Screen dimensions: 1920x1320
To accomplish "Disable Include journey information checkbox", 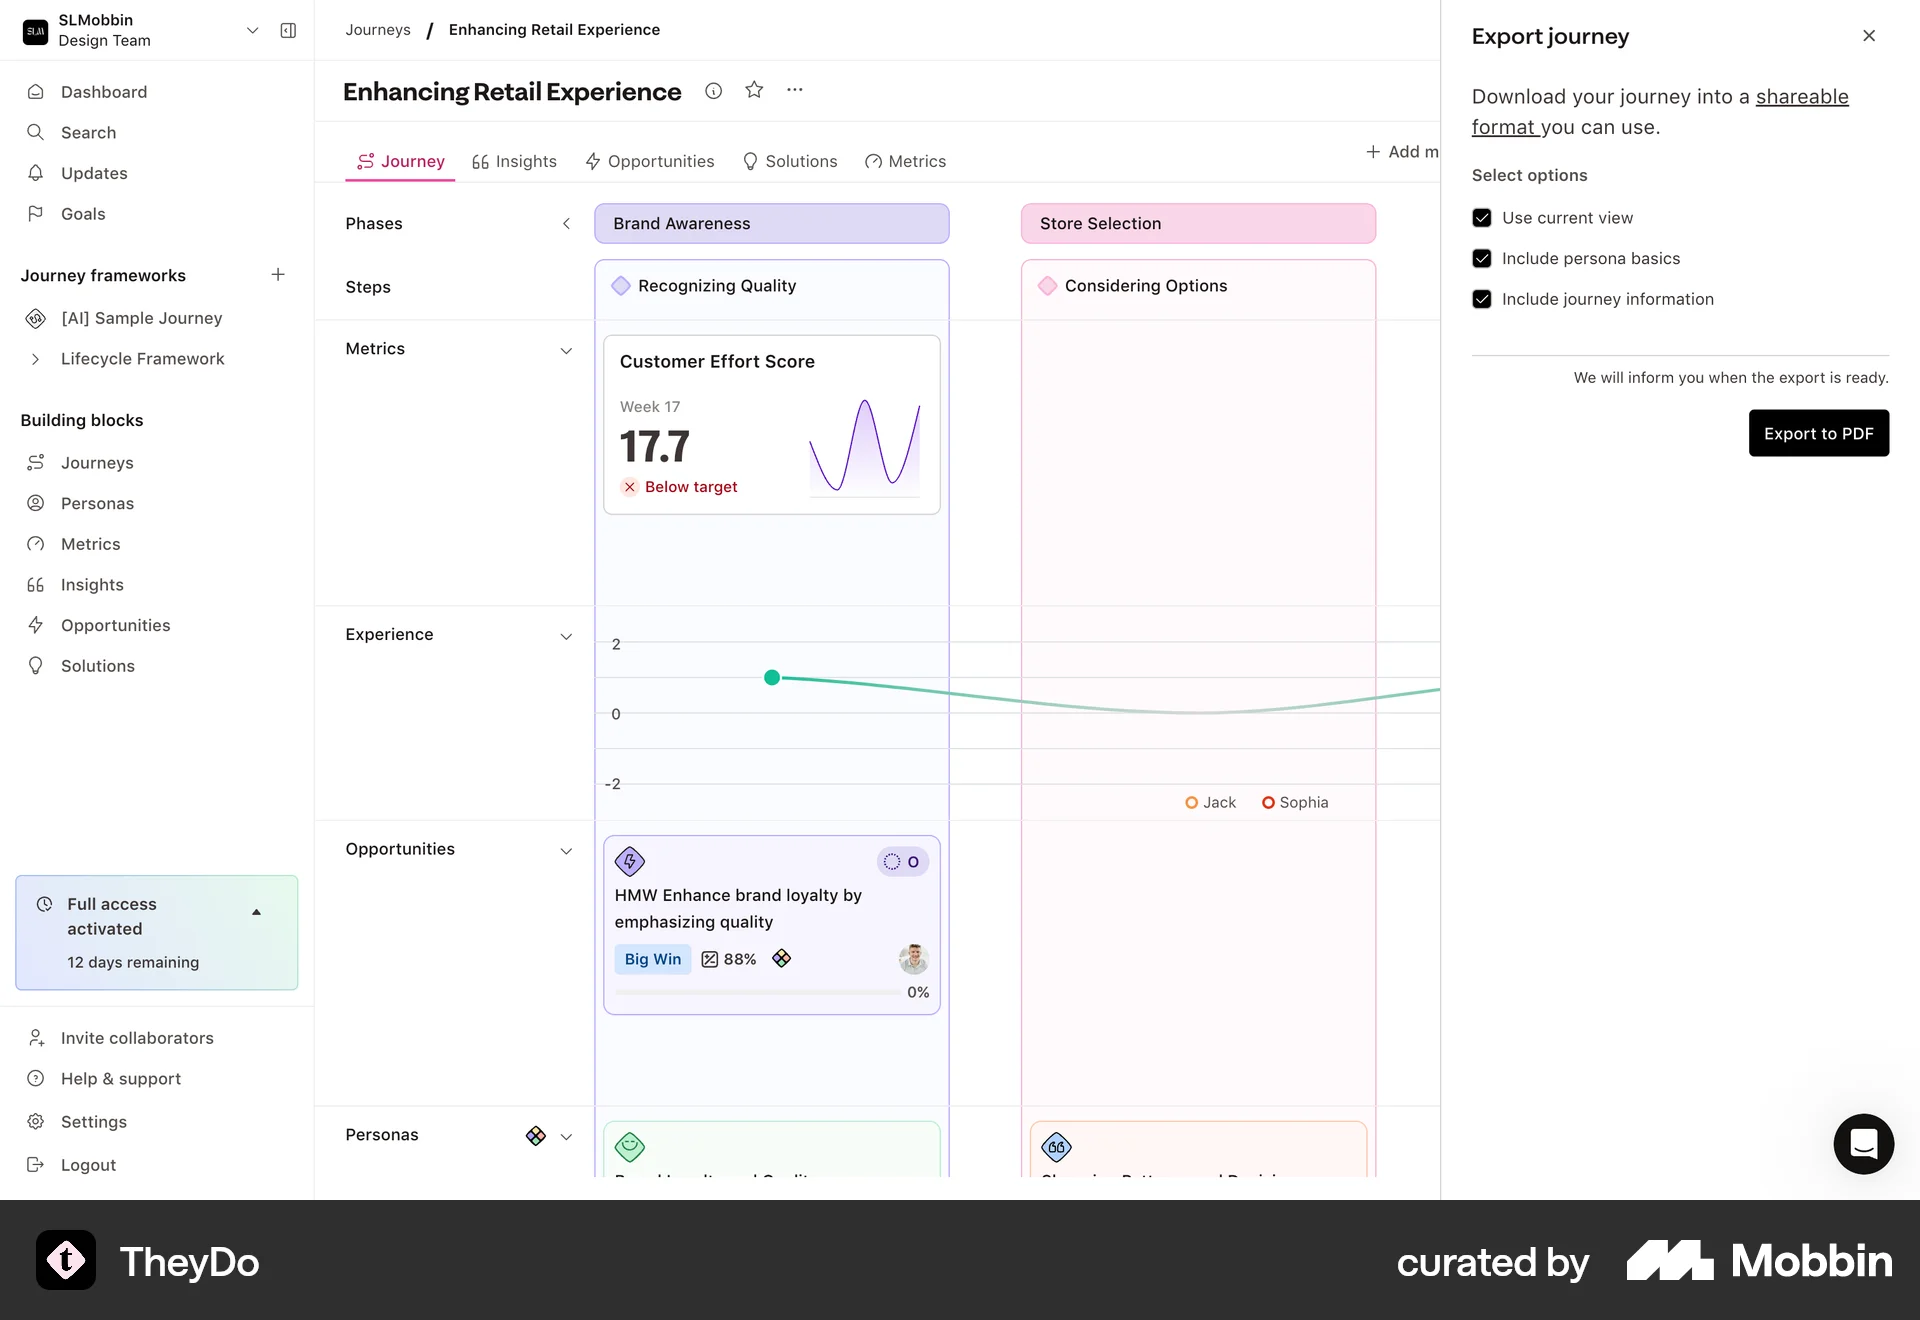I will pos(1482,299).
